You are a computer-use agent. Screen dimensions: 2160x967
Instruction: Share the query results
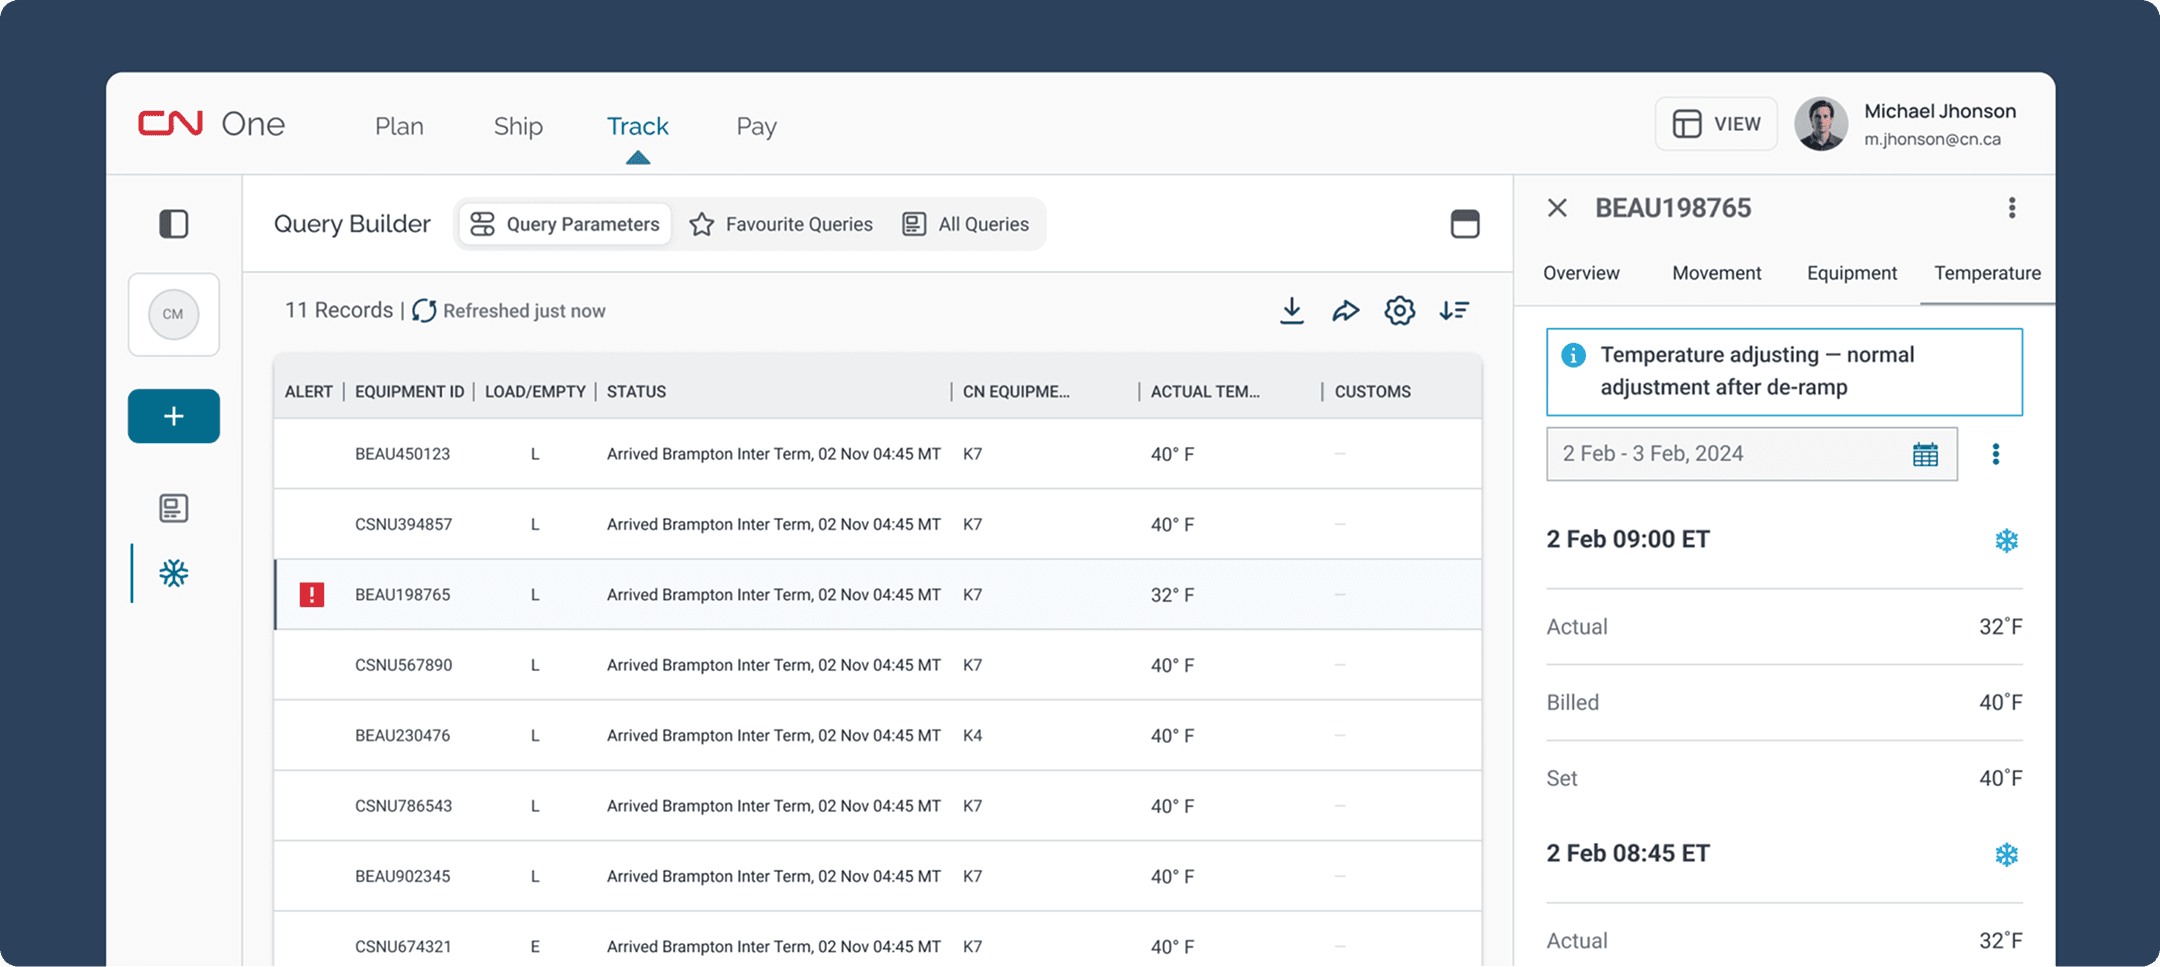click(x=1346, y=311)
